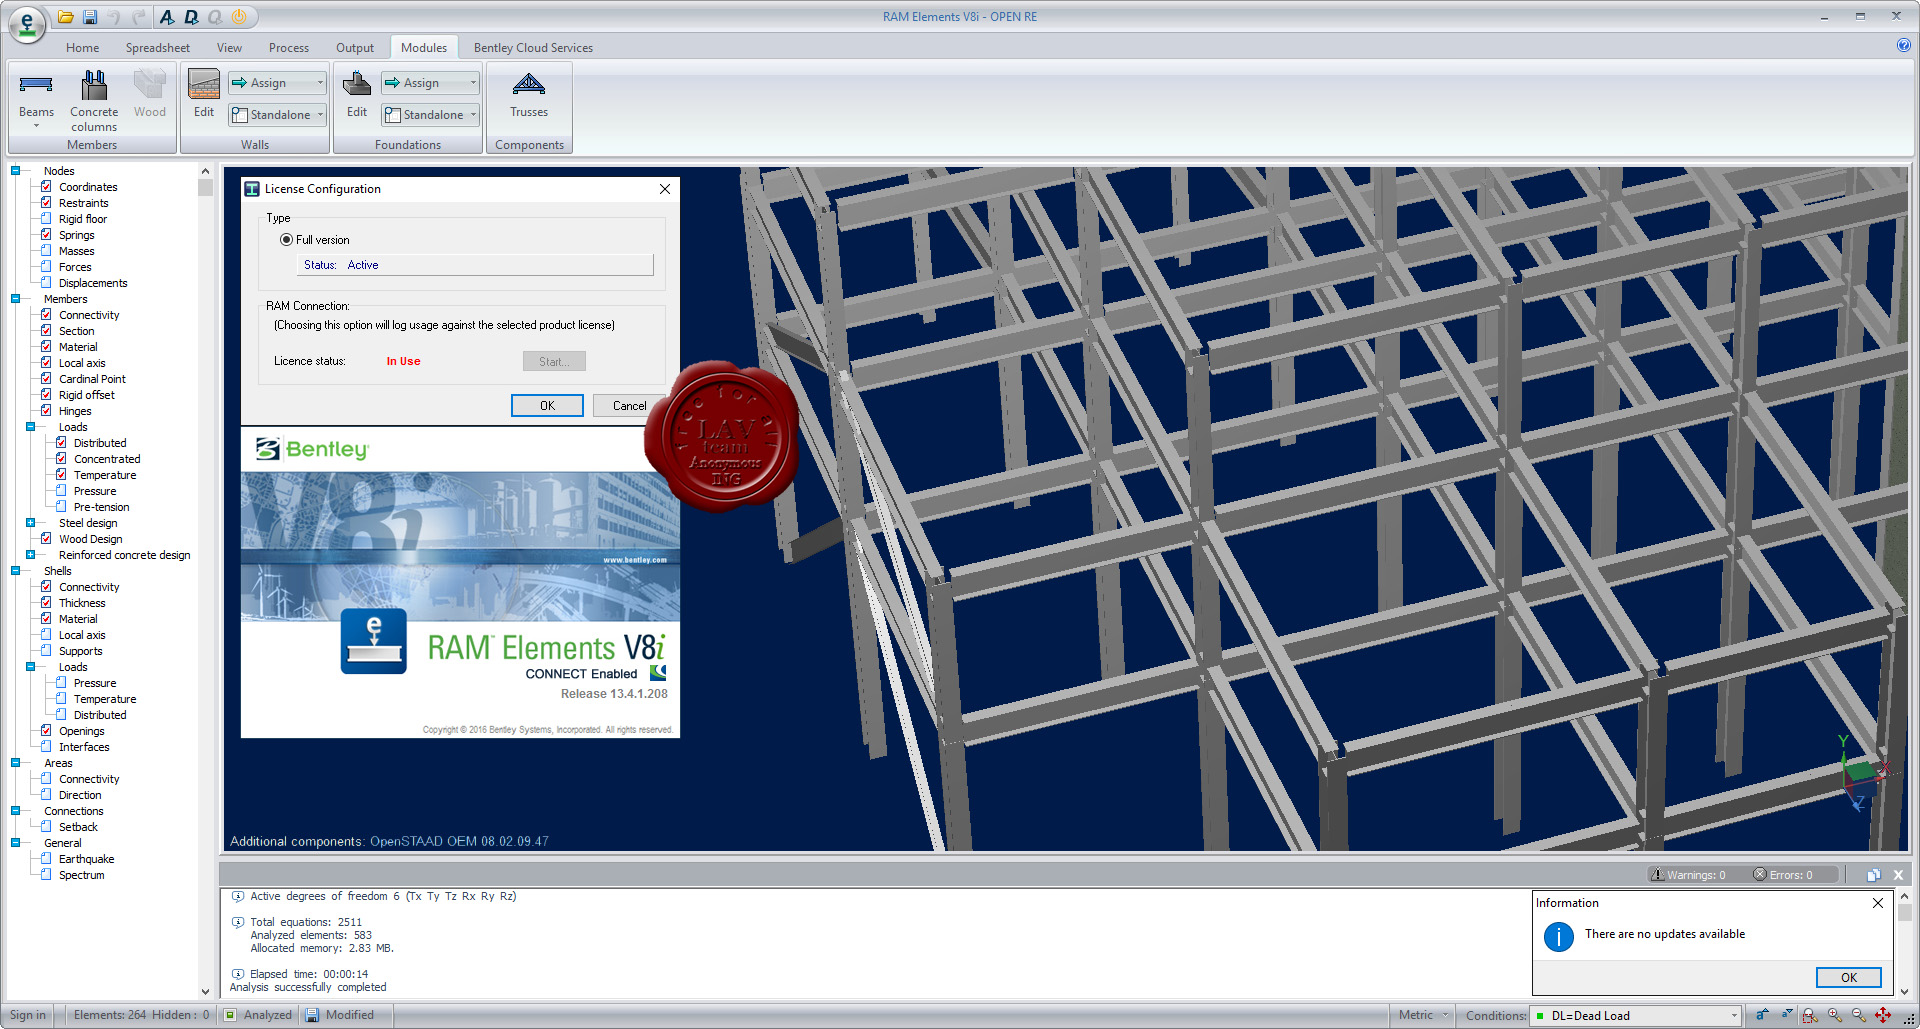The height and width of the screenshot is (1029, 1920).
Task: Open the Concrete columns module
Action: 94,101
